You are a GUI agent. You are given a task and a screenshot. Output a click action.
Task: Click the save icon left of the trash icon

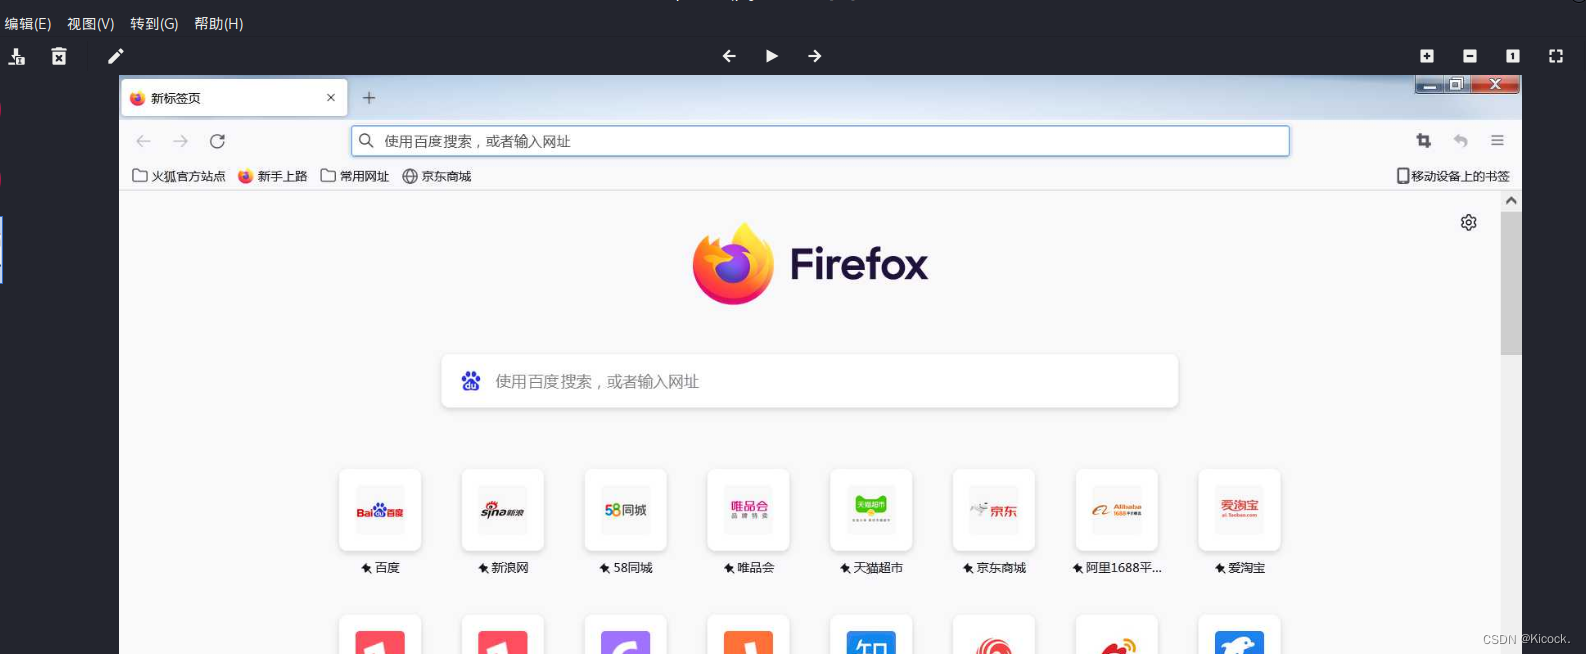pyautogui.click(x=17, y=56)
